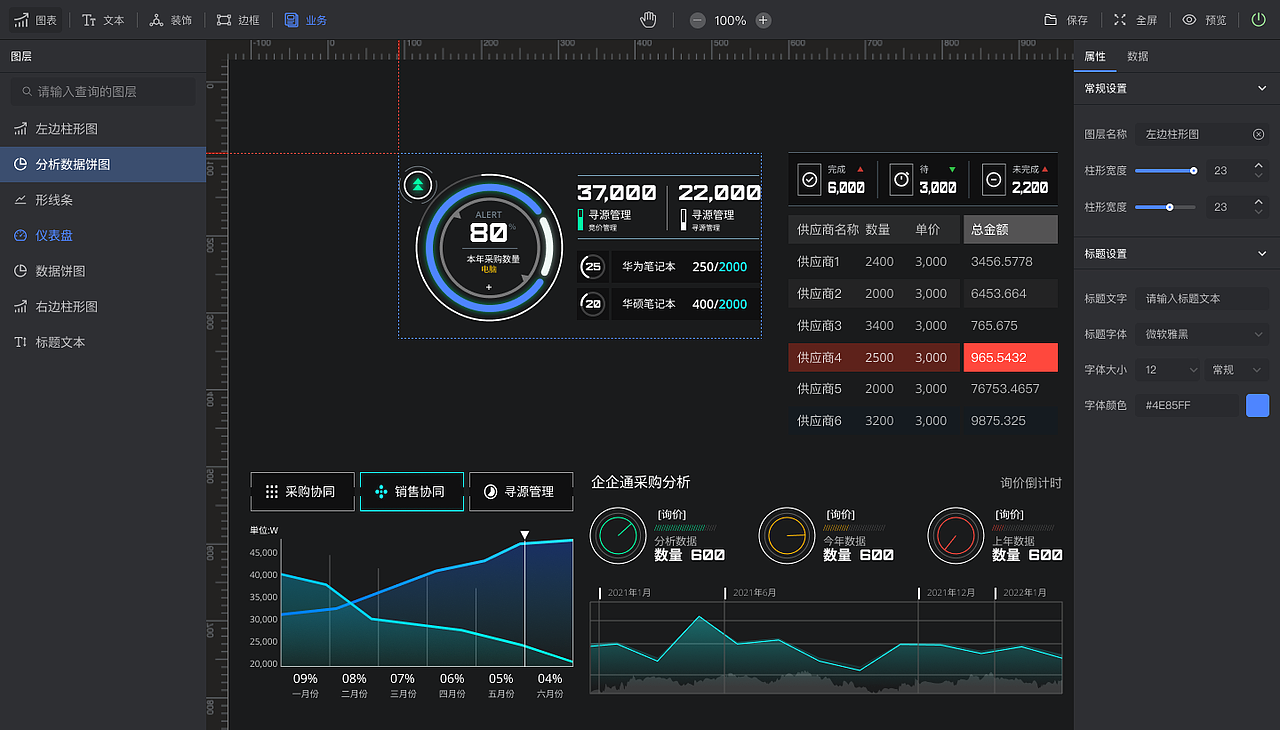Select the 右边柱形图 layer
Viewport: 1280px width, 730px height.
[x=103, y=306]
